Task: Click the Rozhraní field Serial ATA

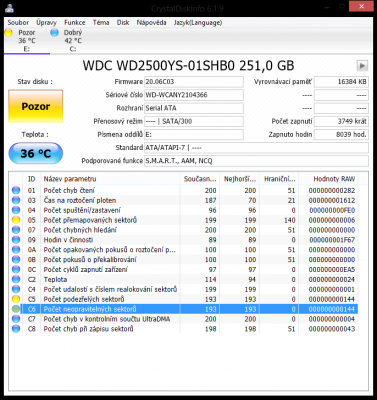Action: click(194, 108)
